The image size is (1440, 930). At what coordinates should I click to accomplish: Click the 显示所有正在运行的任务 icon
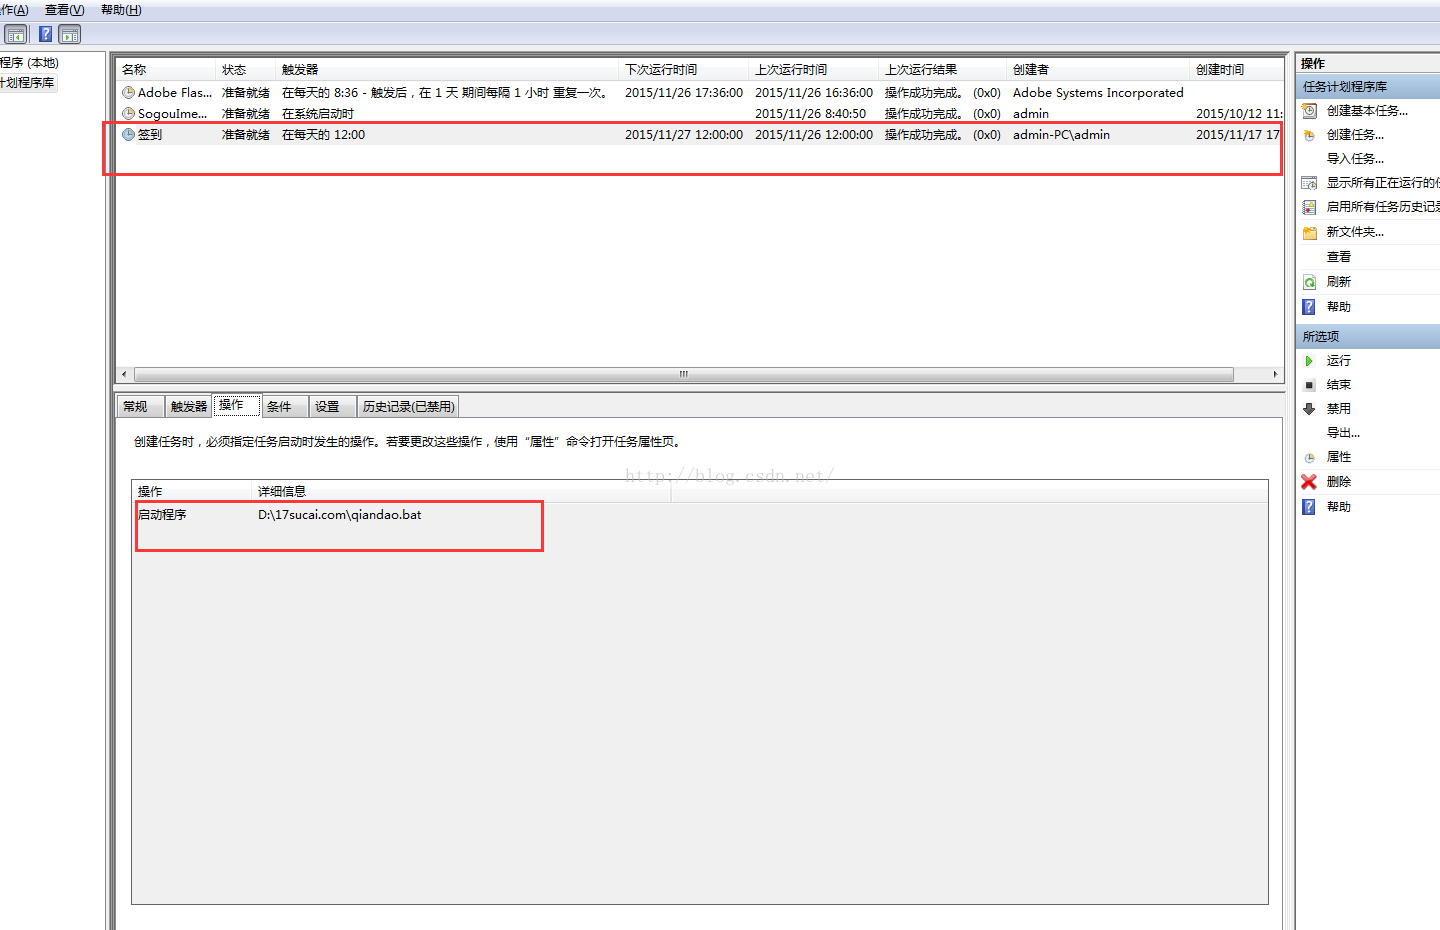coord(1309,183)
